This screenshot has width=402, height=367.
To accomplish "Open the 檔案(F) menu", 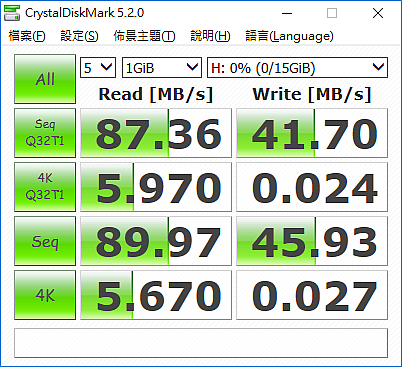I will point(27,36).
